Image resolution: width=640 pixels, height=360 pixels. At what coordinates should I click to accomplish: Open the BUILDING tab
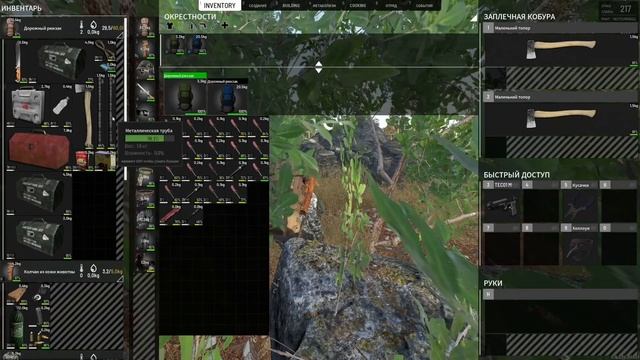(291, 6)
